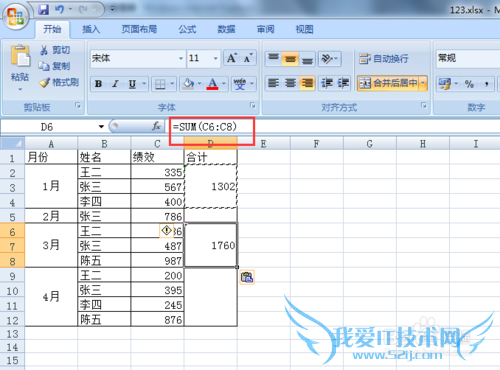Save the workbook using quick access Save icon
This screenshot has height=370, width=500.
(x=43, y=10)
